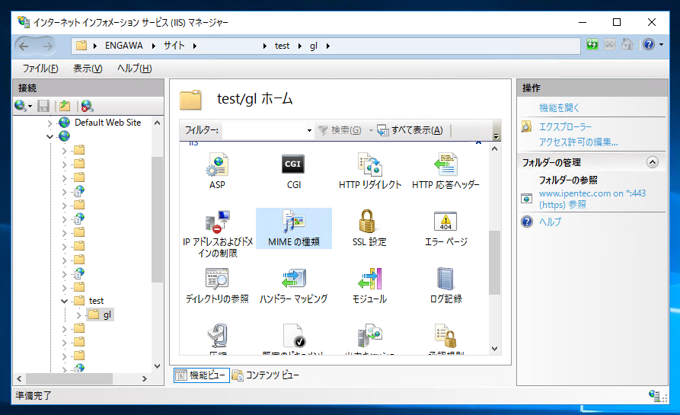This screenshot has height=415, width=680.
Task: Expand the gl folder node
Action: [78, 315]
